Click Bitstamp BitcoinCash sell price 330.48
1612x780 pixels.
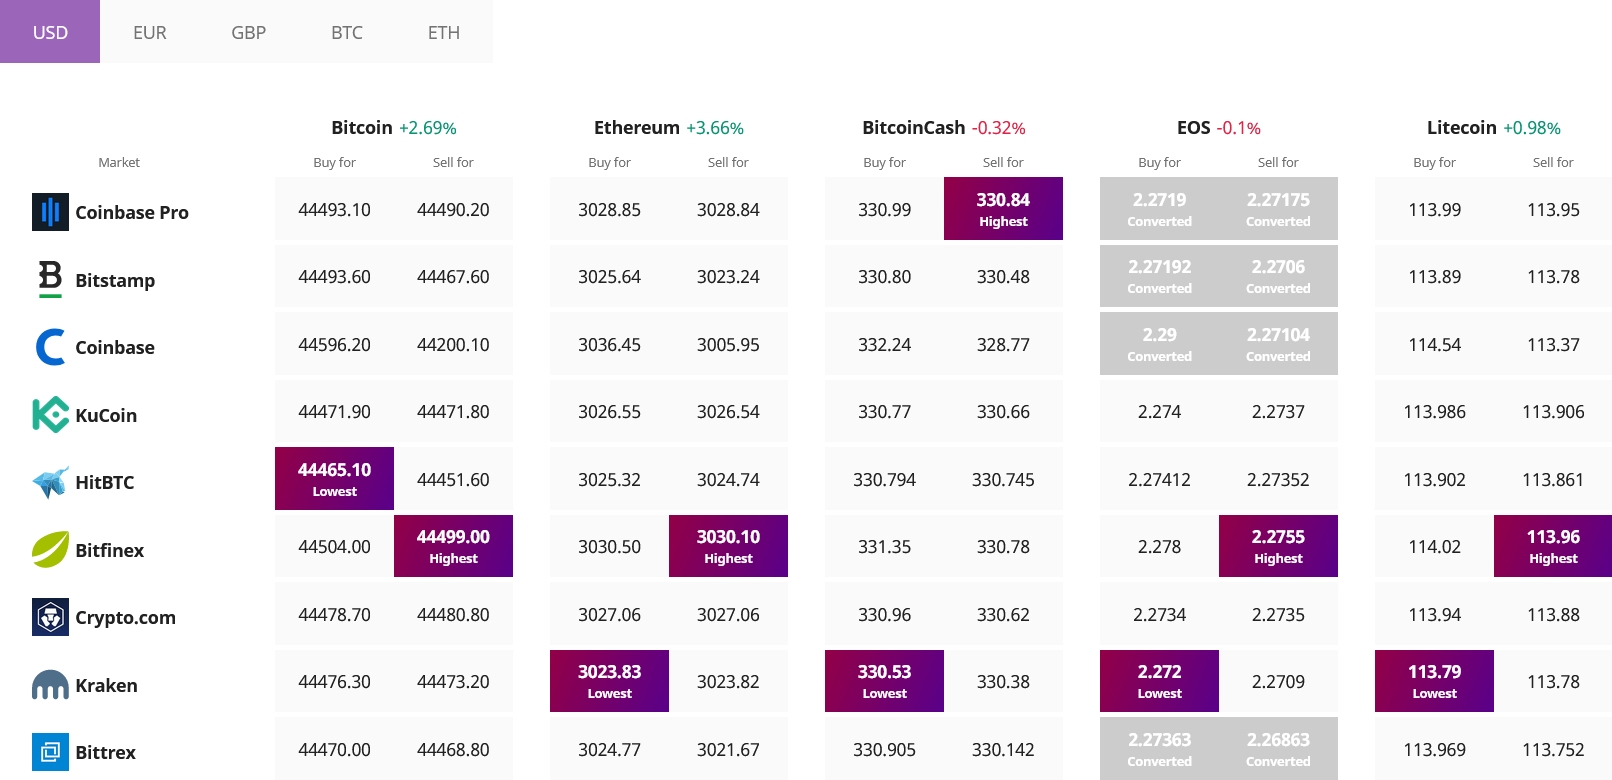(1003, 276)
